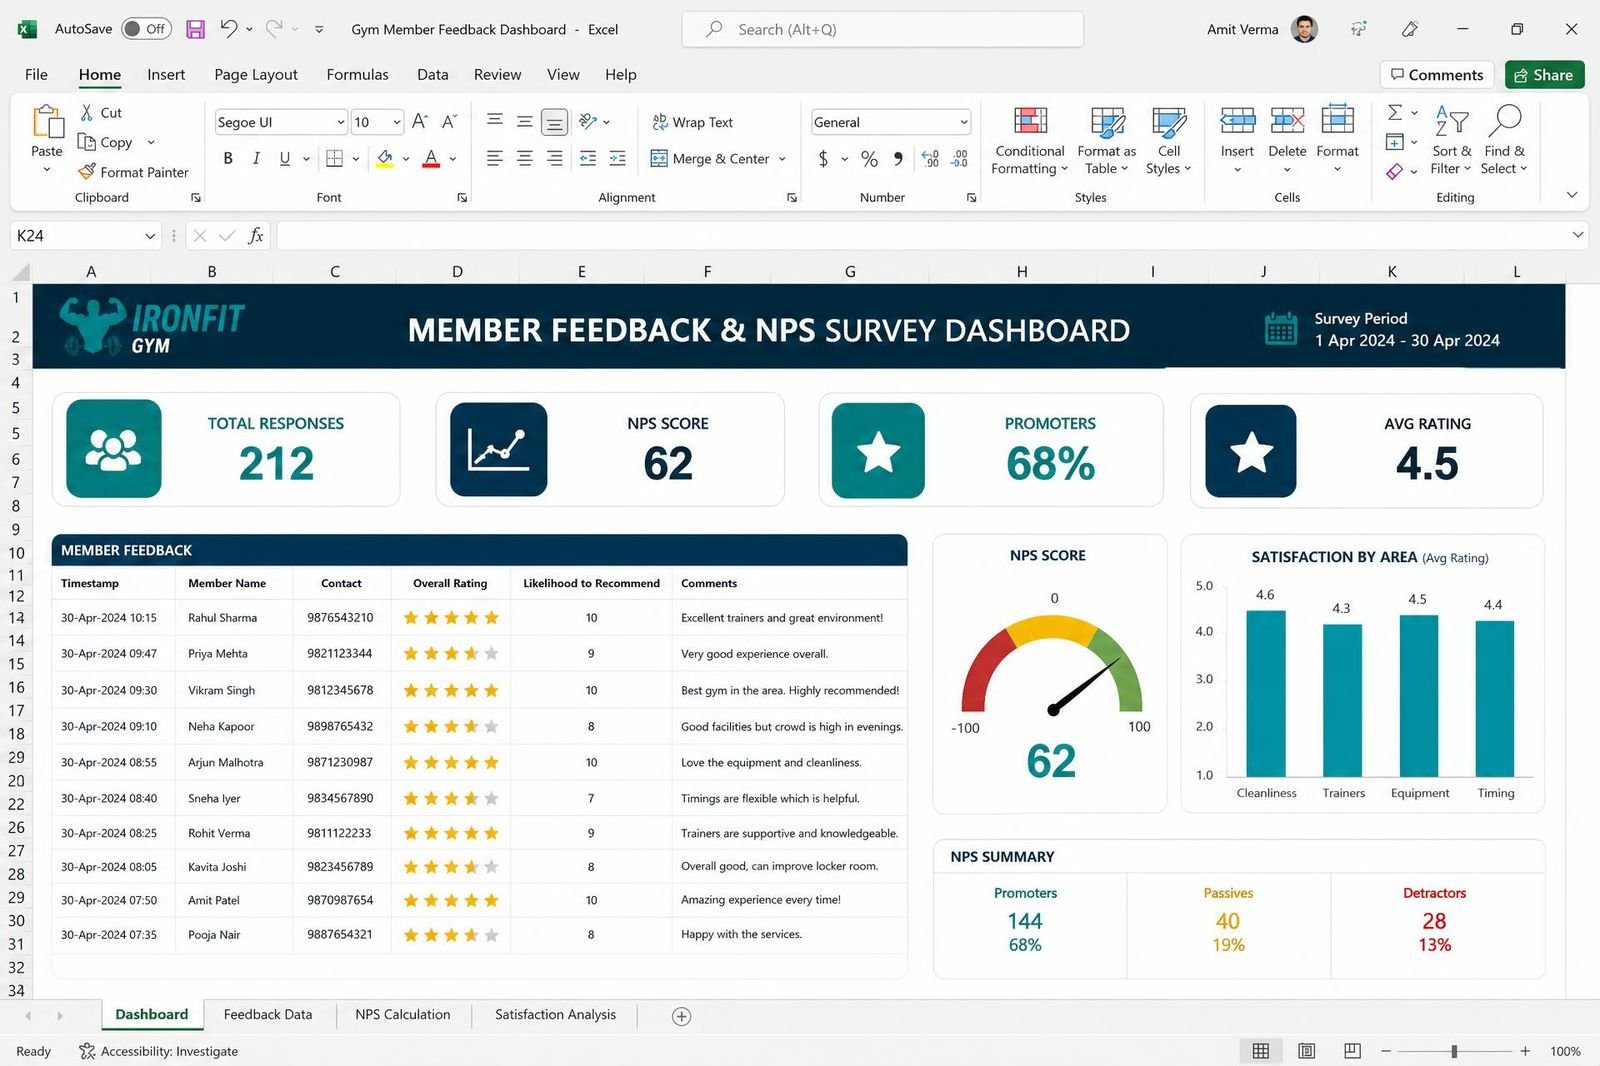Switch to Page Break Preview

(x=1352, y=1051)
